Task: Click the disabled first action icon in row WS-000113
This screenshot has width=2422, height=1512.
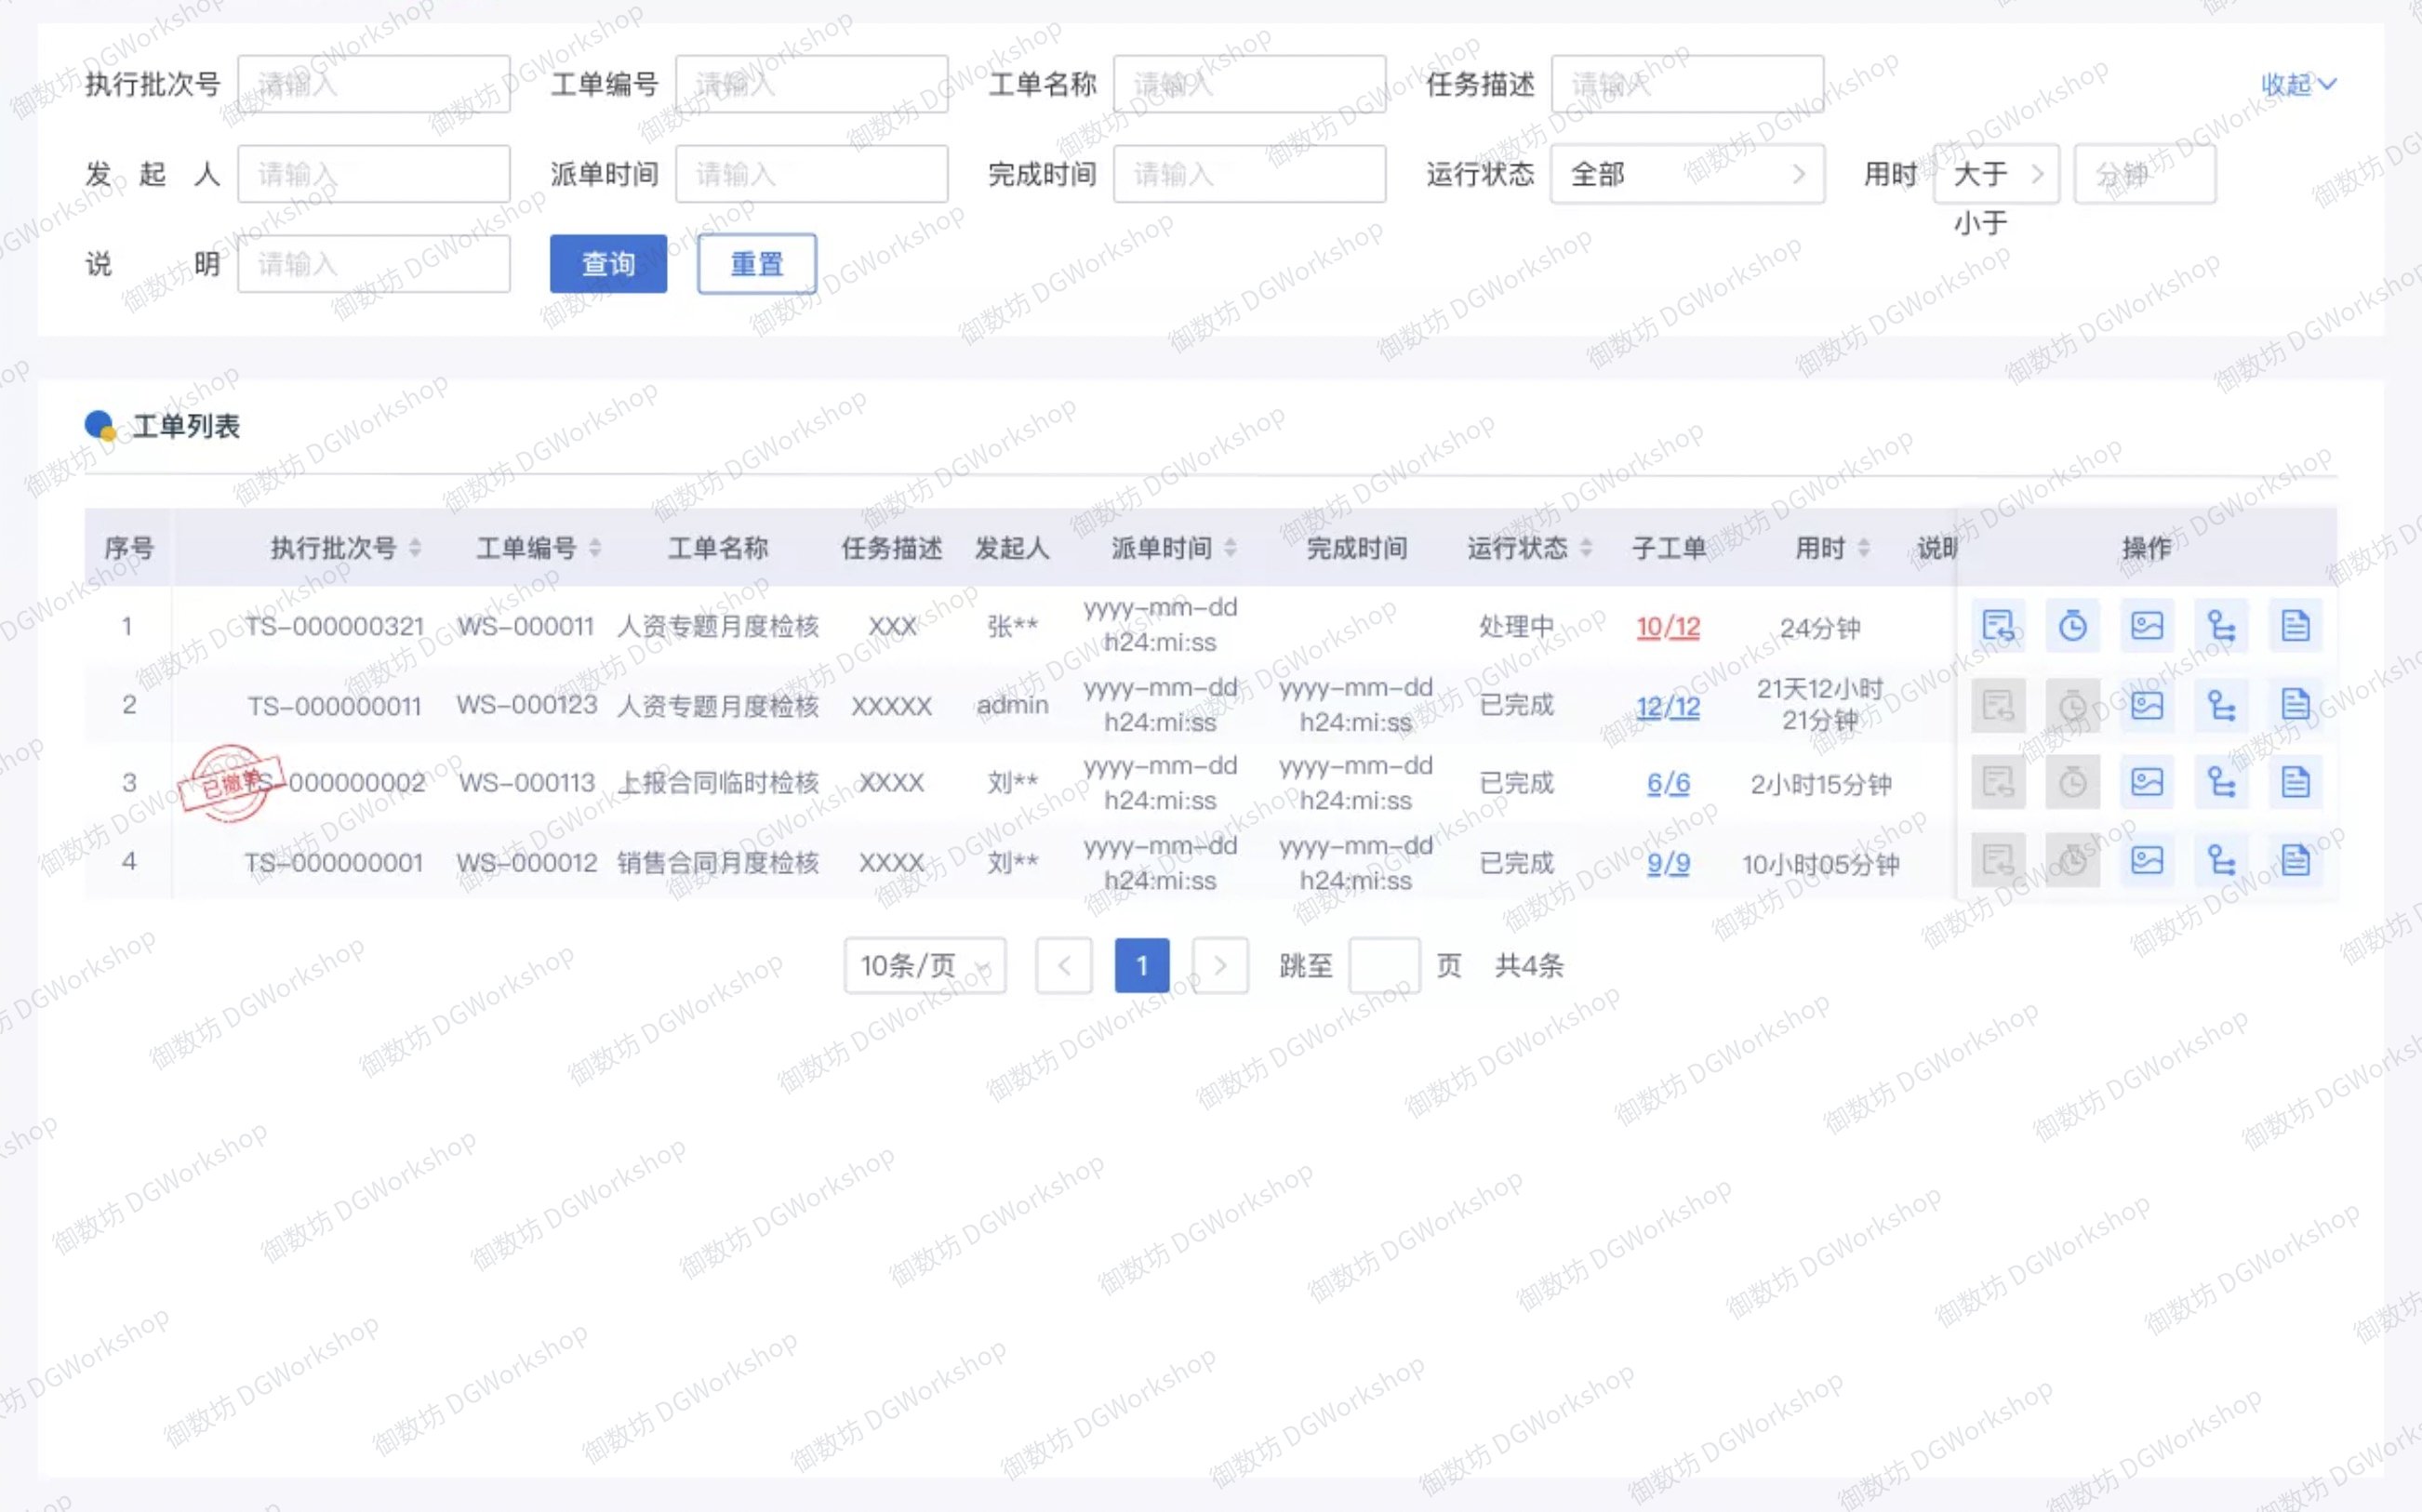Action: (x=1997, y=782)
